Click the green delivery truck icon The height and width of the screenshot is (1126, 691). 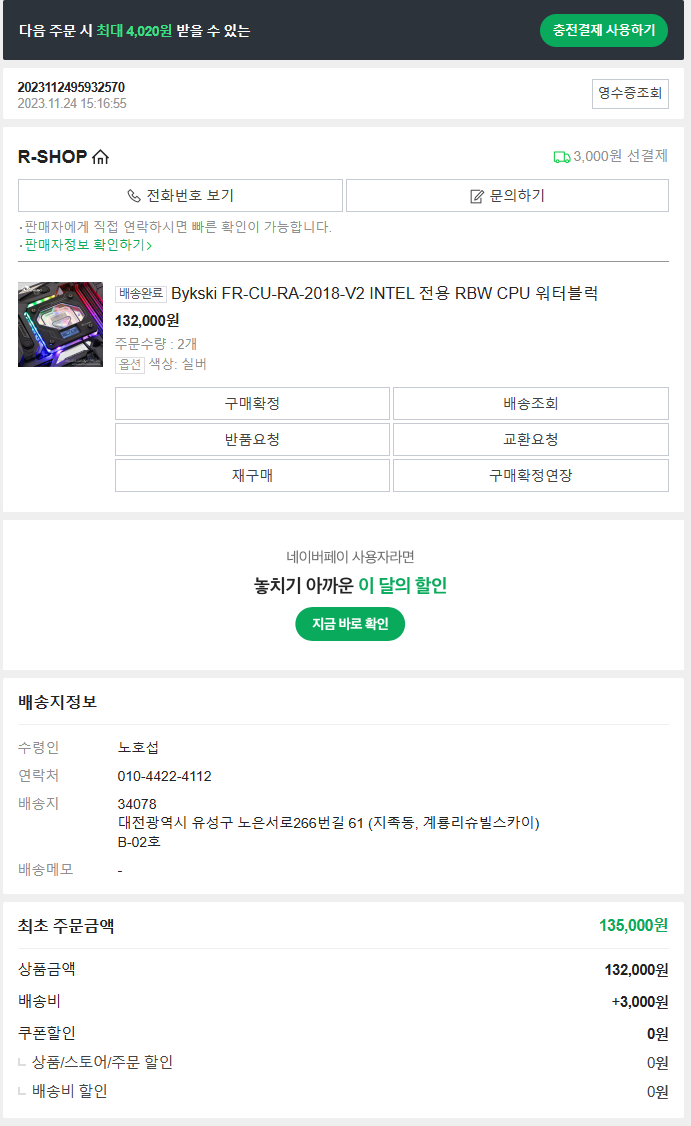coord(561,157)
